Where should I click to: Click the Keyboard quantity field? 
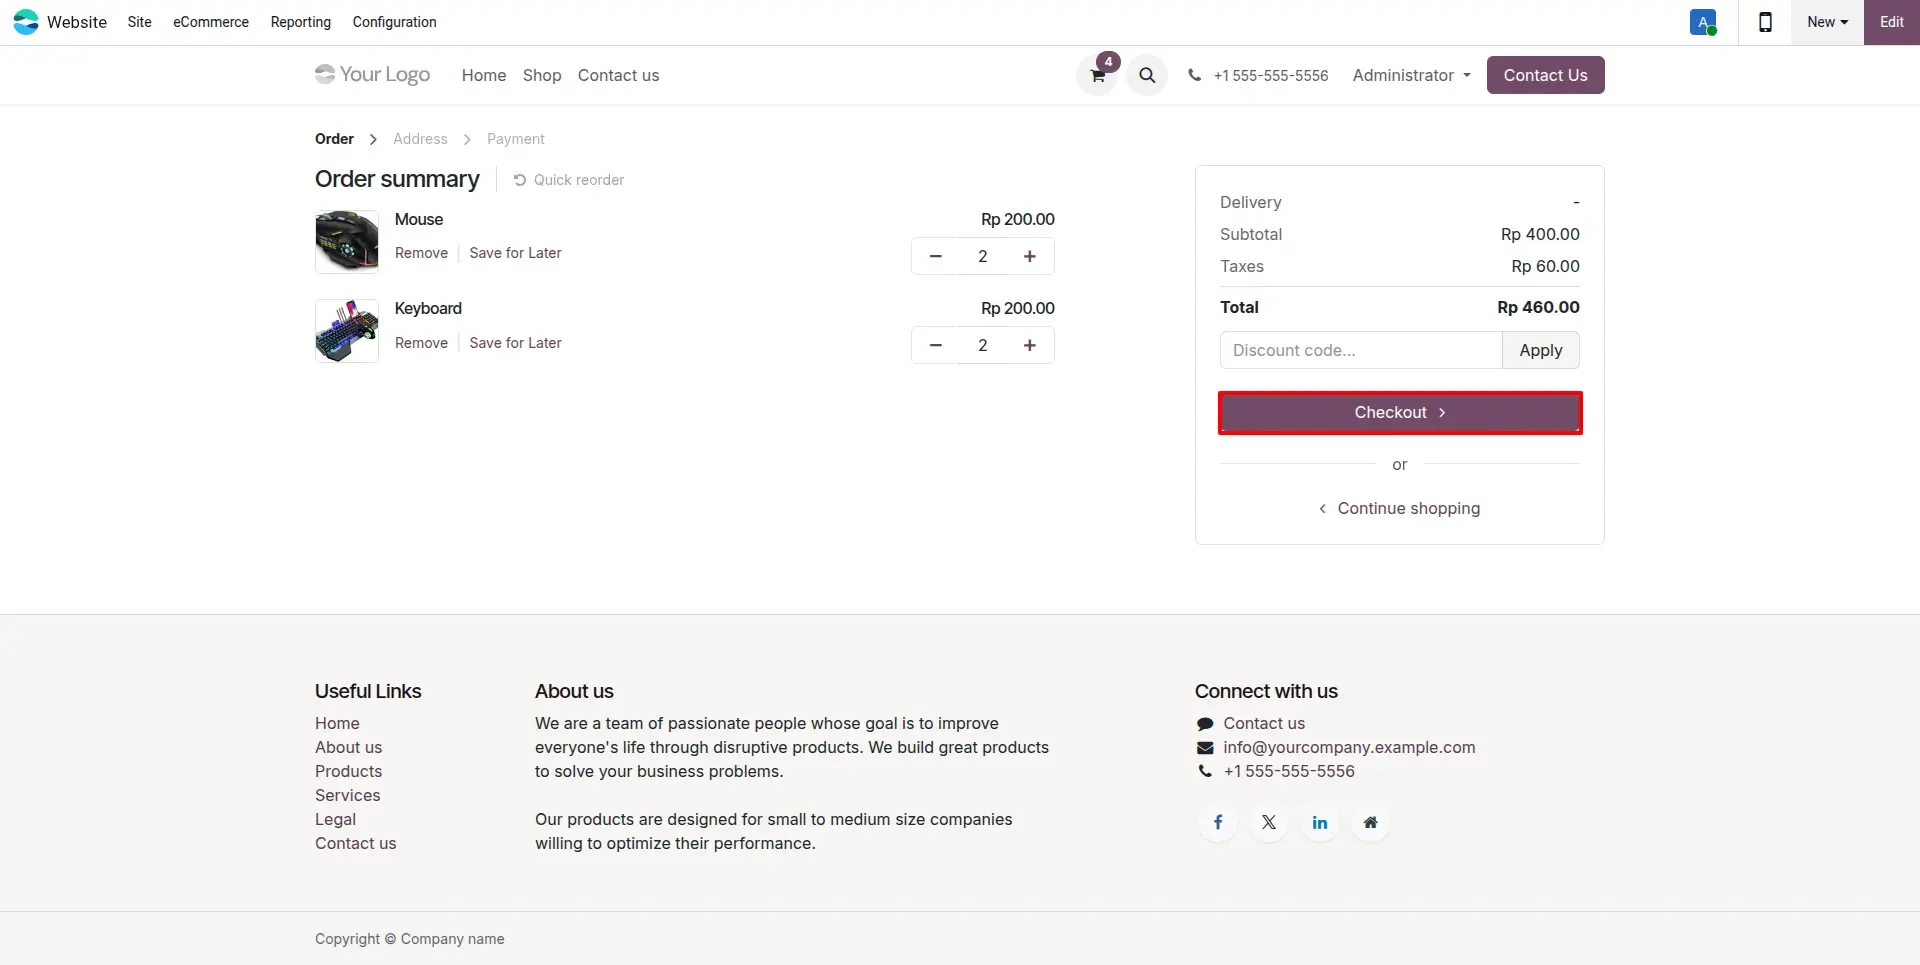[x=983, y=345]
